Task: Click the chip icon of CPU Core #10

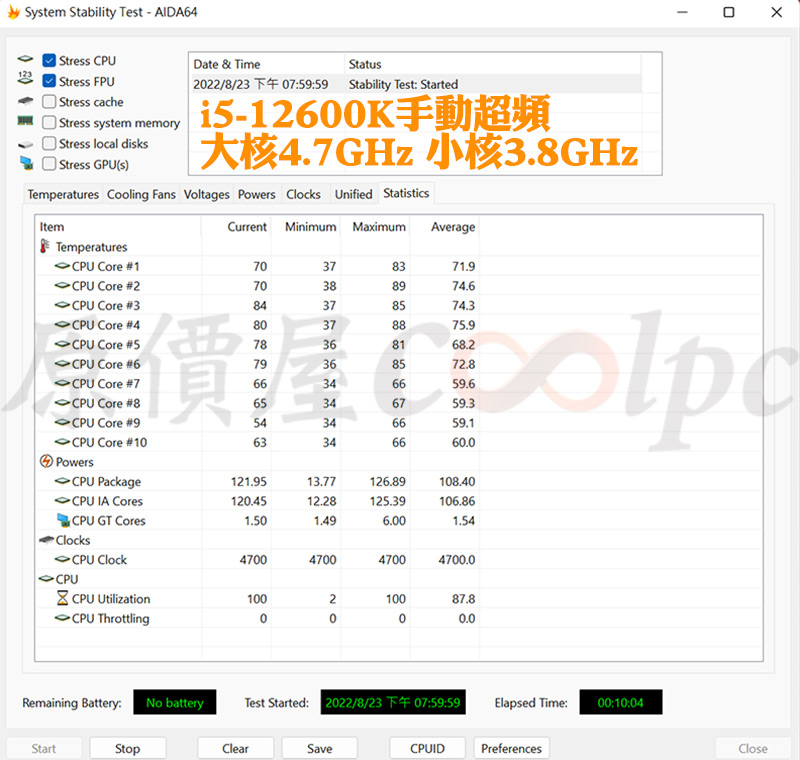Action: point(62,442)
